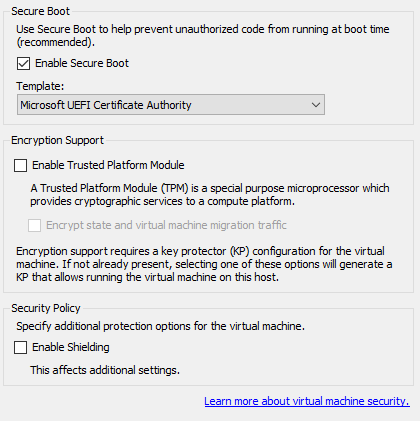Tick the Enable Trusted Platform Module checkbox
Viewport: 420px width, 421px height.
coord(20,165)
